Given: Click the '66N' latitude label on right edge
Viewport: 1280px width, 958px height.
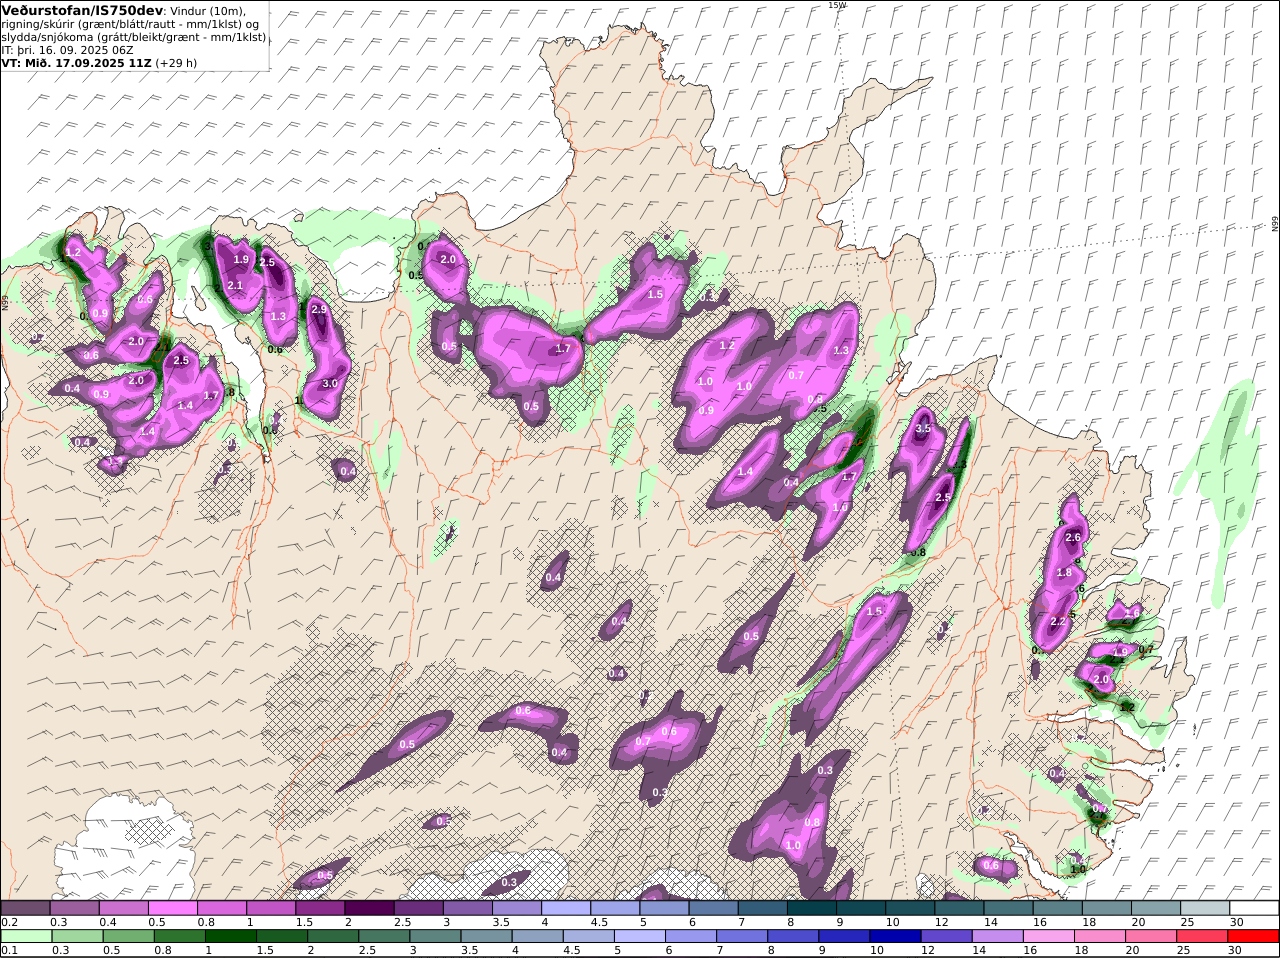Looking at the screenshot, I should point(1275,224).
